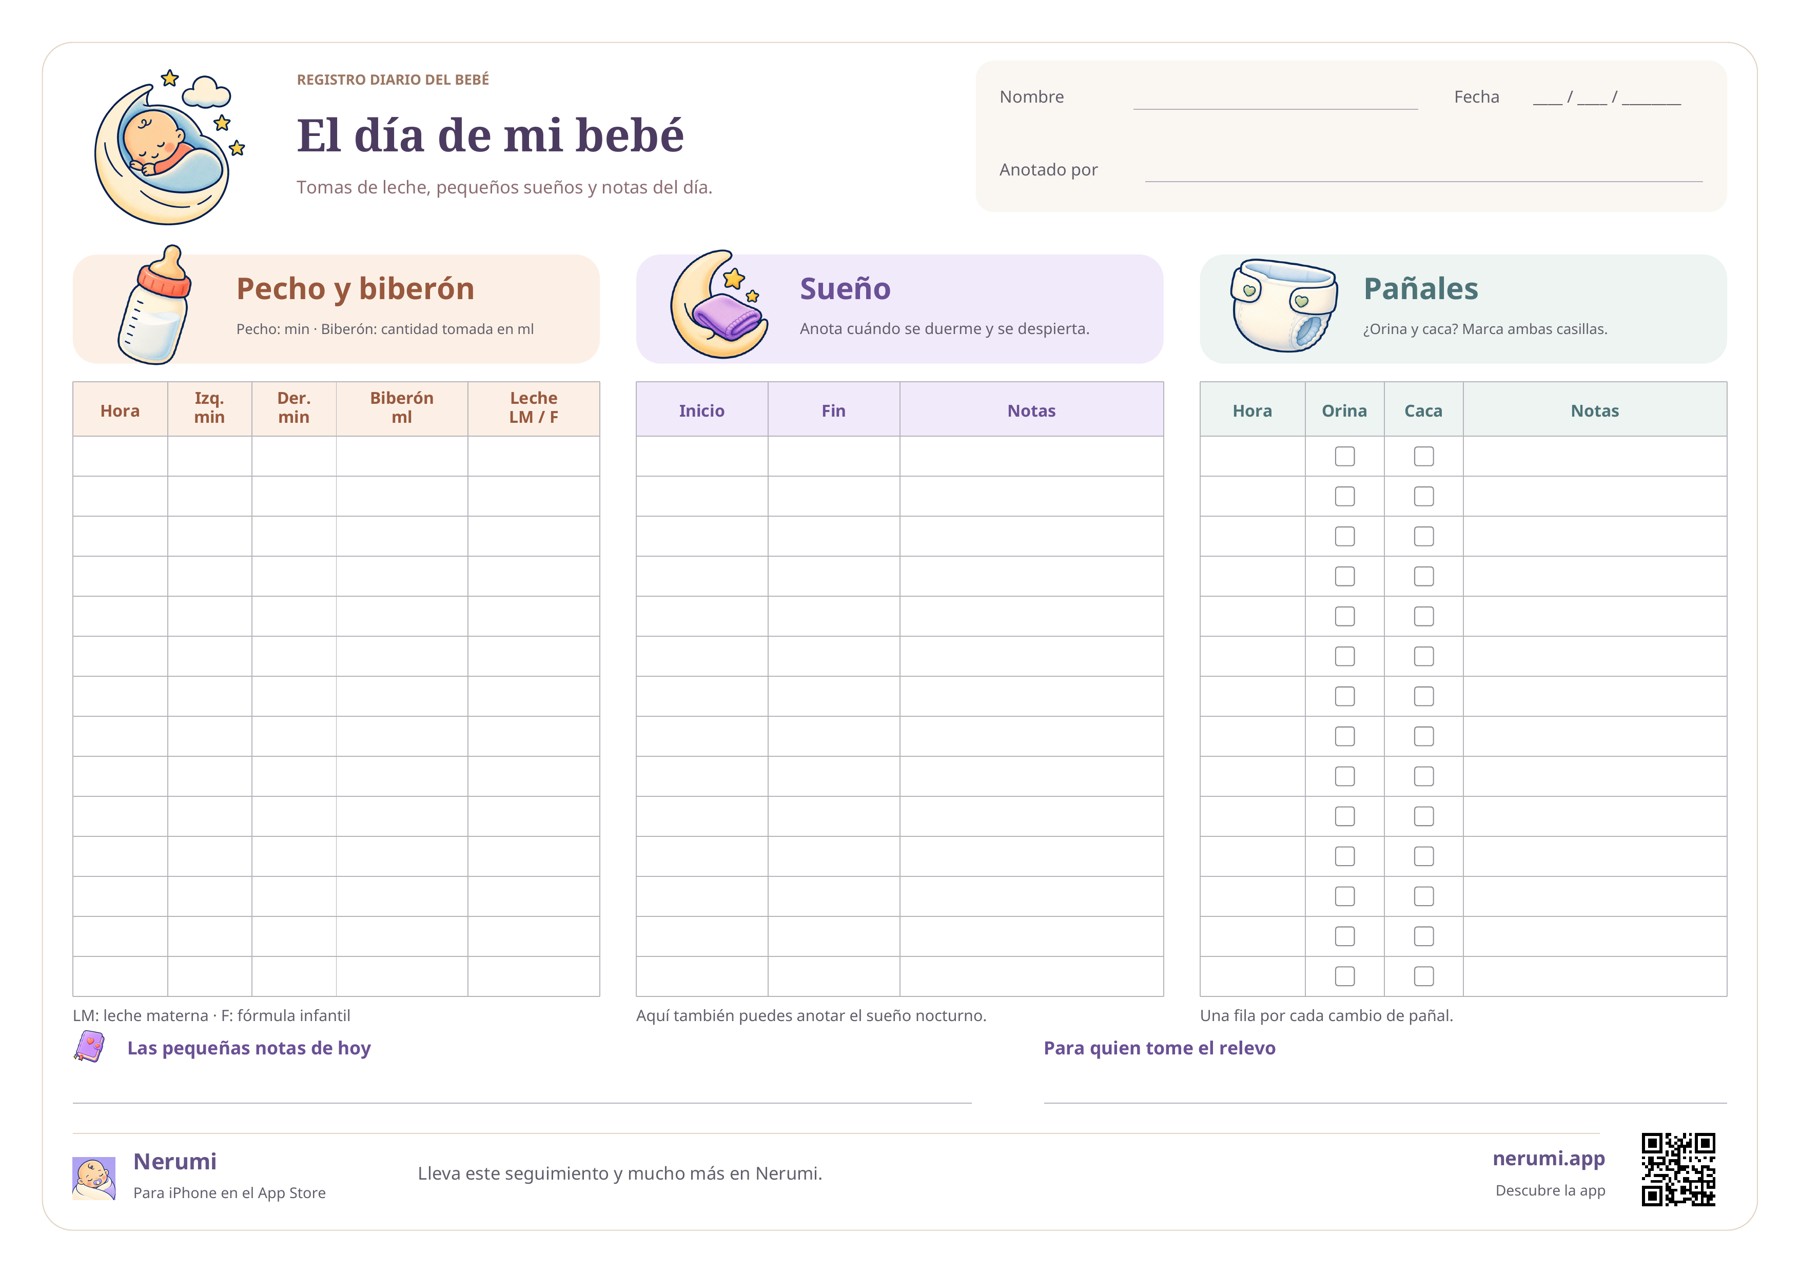Image resolution: width=1800 pixels, height=1273 pixels.
Task: Click the Notas header in sleep table
Action: [x=1031, y=410]
